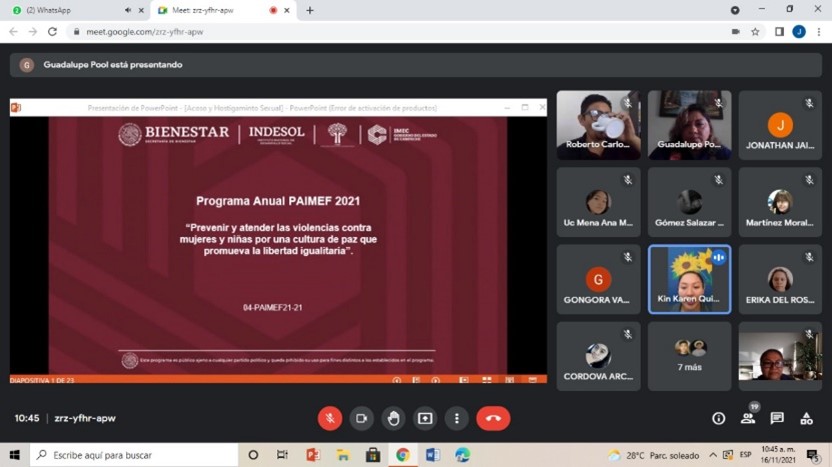Open Cortana circle icon on taskbar
Screen dimensions: 832x467
[x=253, y=455]
